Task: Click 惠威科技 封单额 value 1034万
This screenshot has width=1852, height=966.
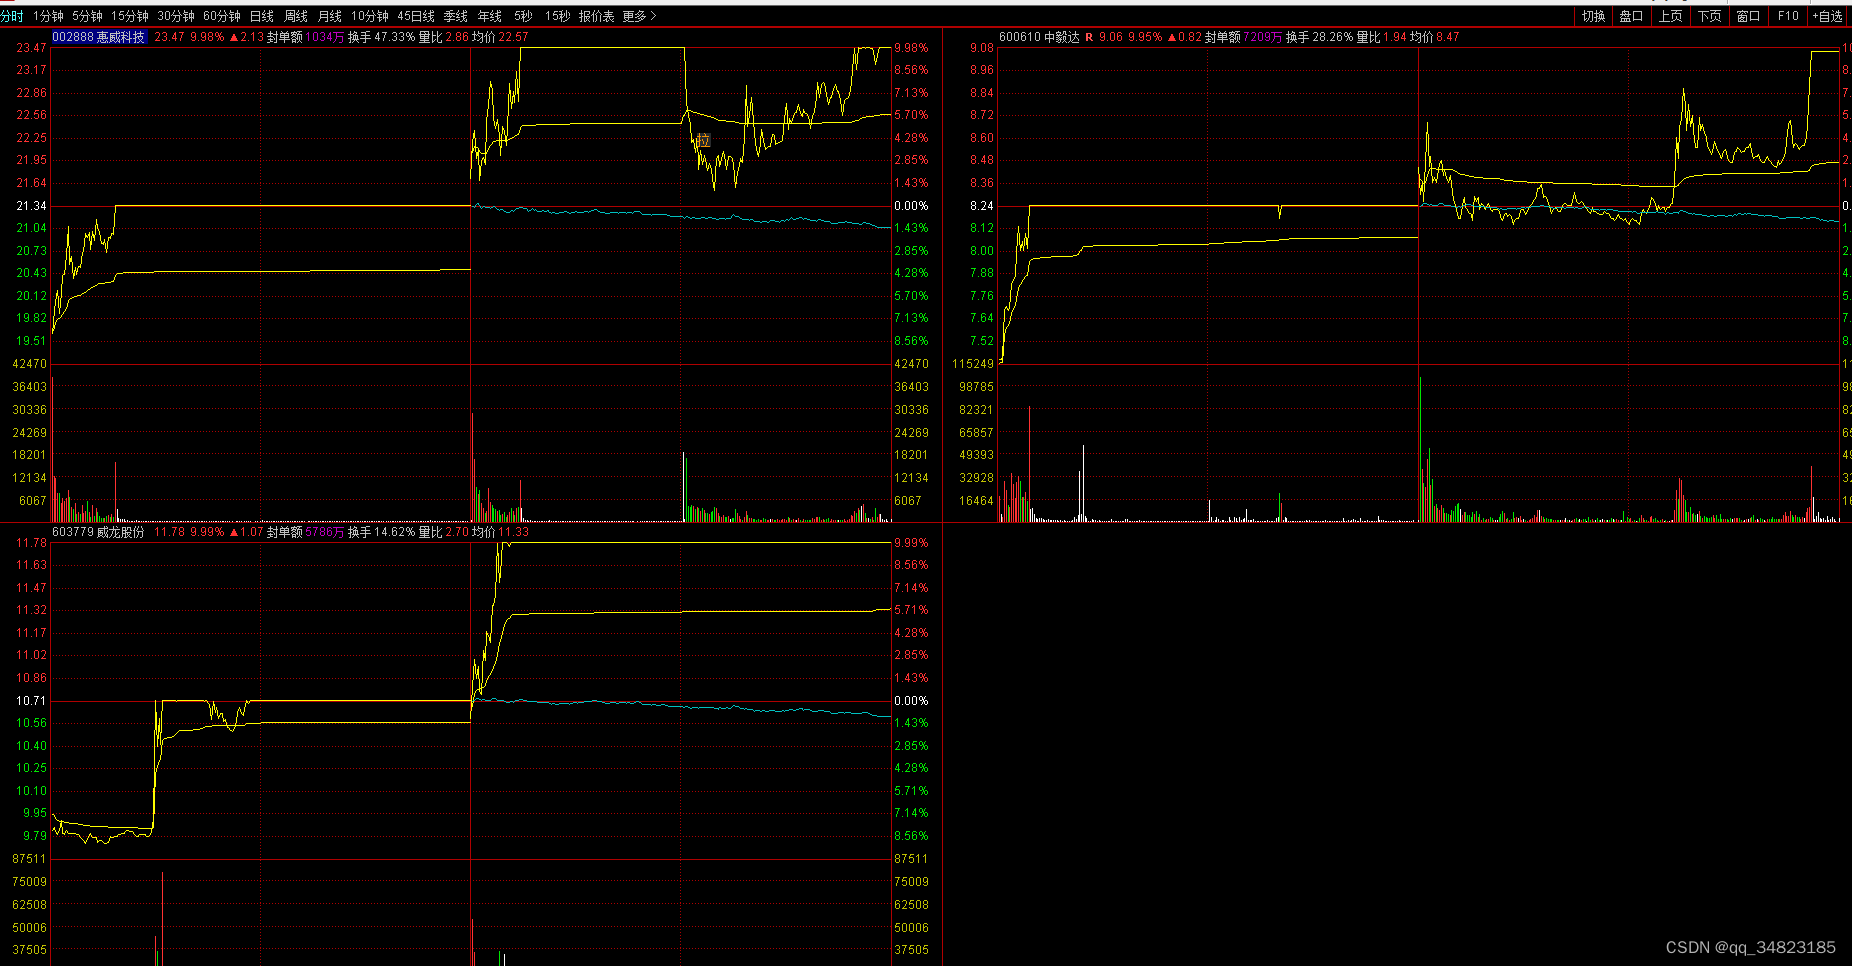Action: click(x=325, y=37)
